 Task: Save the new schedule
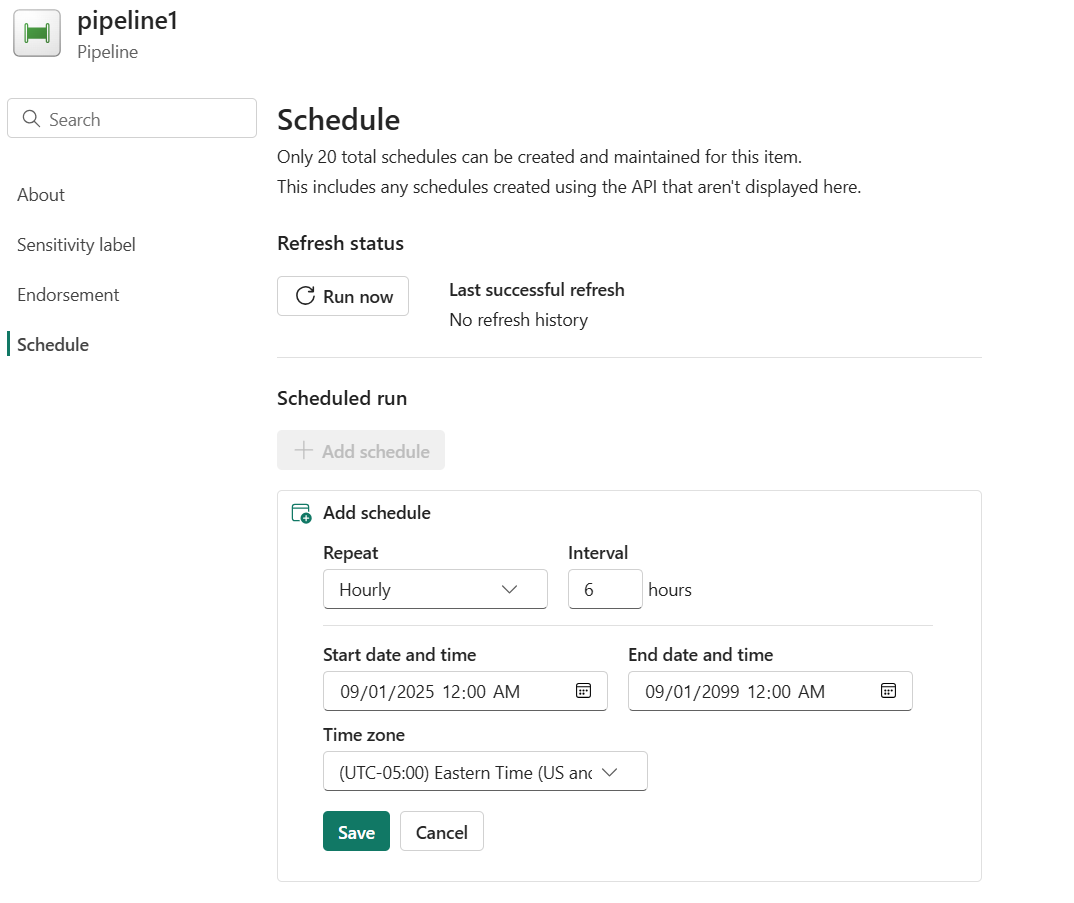[356, 832]
